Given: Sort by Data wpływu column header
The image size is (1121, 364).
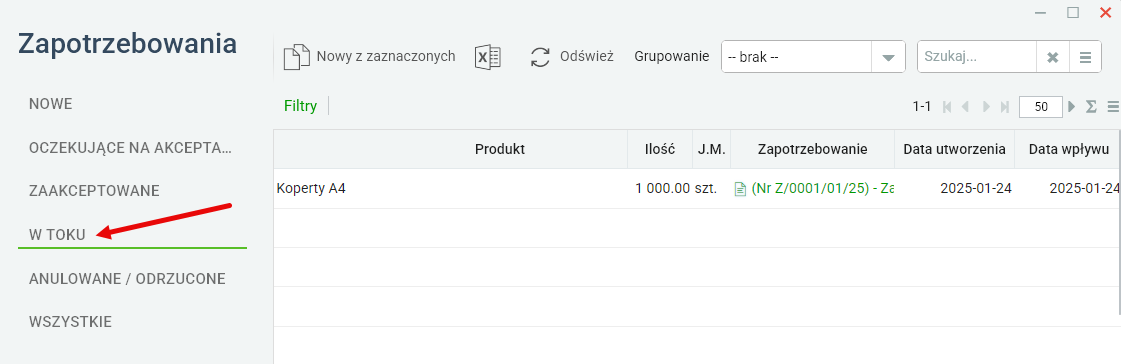Looking at the screenshot, I should [1068, 149].
